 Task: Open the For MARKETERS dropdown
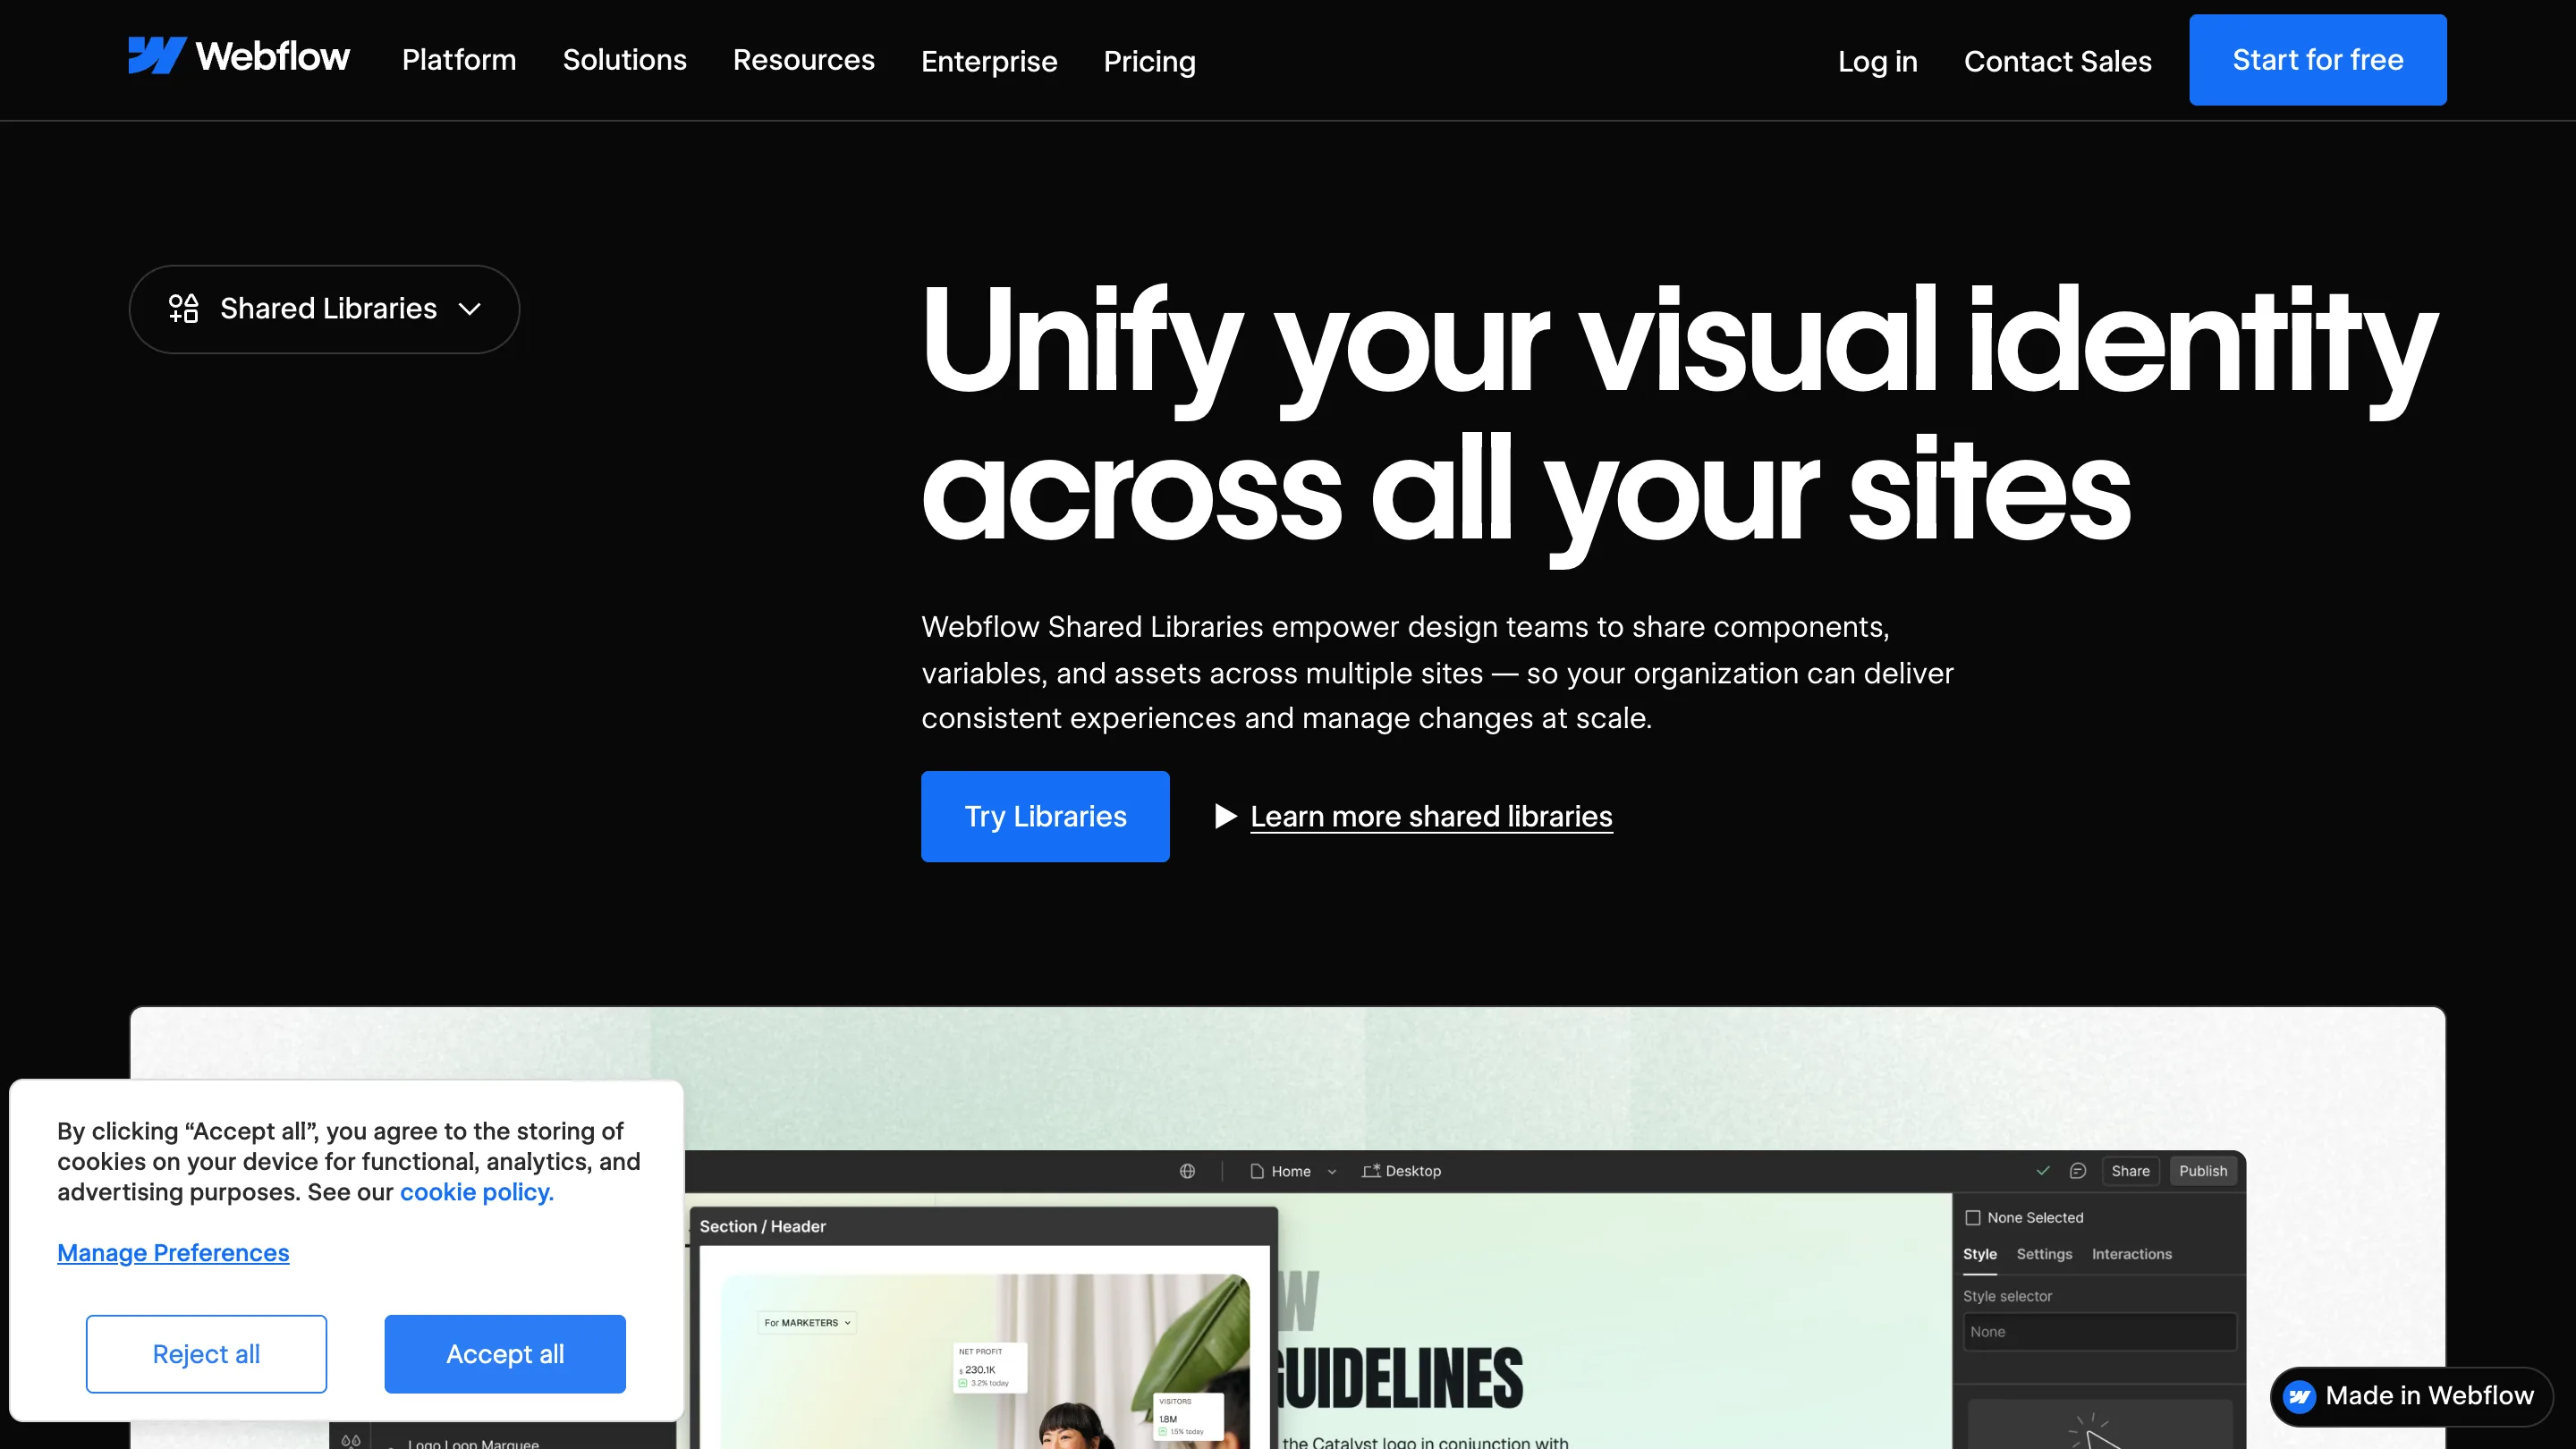(x=807, y=1322)
